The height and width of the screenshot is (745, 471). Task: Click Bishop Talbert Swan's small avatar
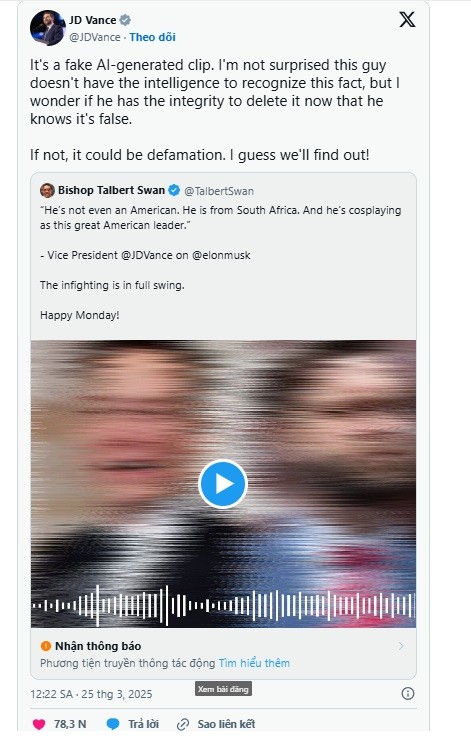click(47, 191)
